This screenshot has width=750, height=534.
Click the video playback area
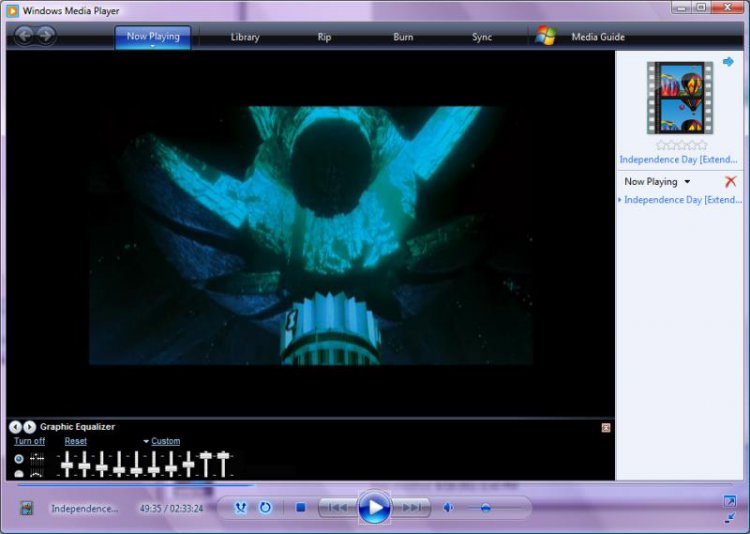[310, 235]
